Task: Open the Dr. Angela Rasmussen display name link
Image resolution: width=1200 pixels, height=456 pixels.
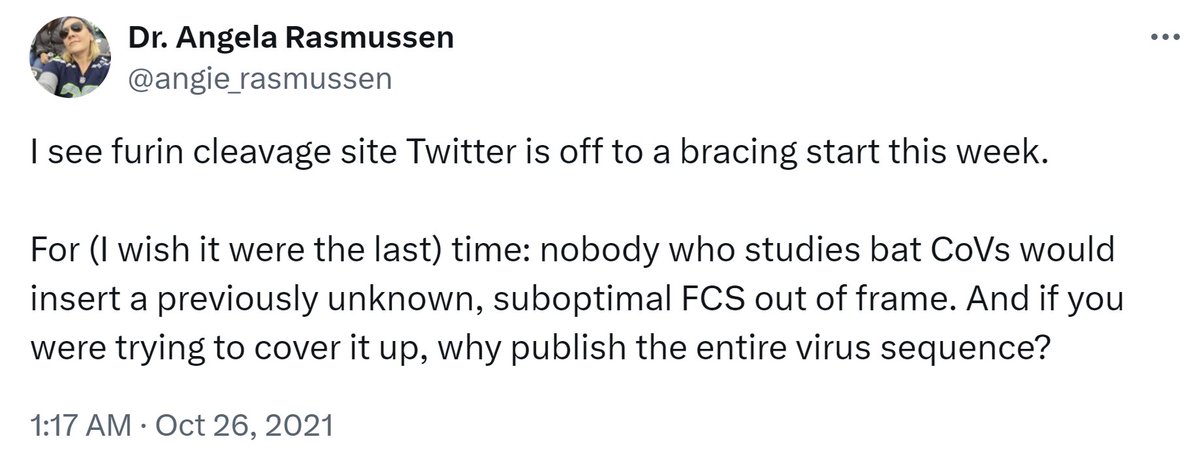Action: click(291, 39)
